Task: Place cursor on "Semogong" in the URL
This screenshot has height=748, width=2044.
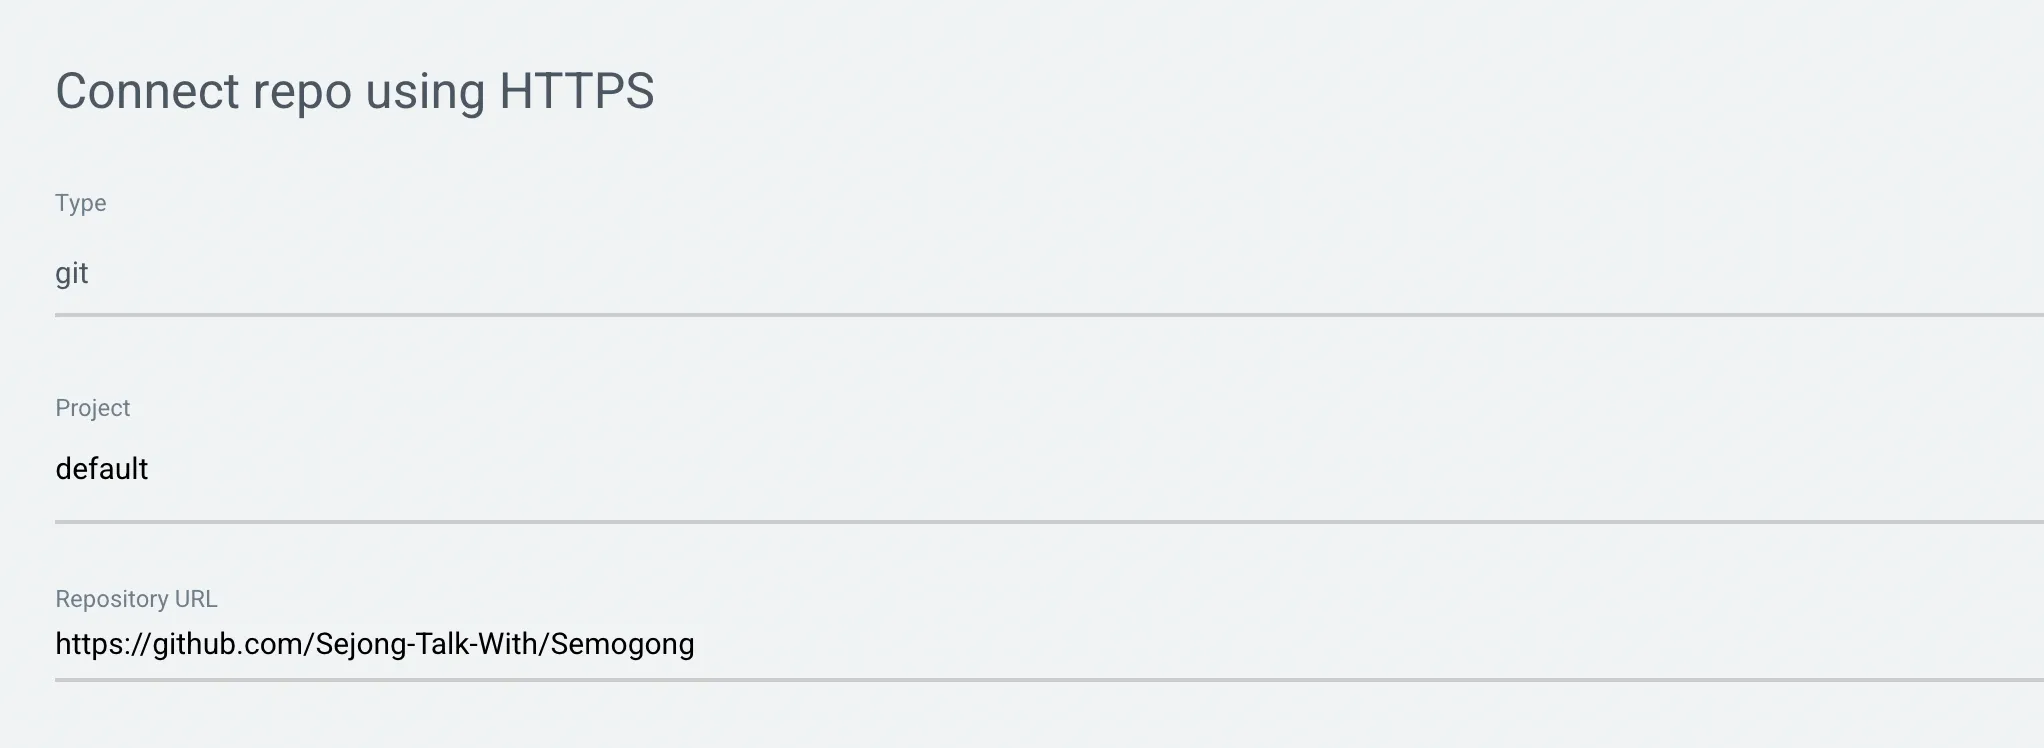Action: point(622,644)
